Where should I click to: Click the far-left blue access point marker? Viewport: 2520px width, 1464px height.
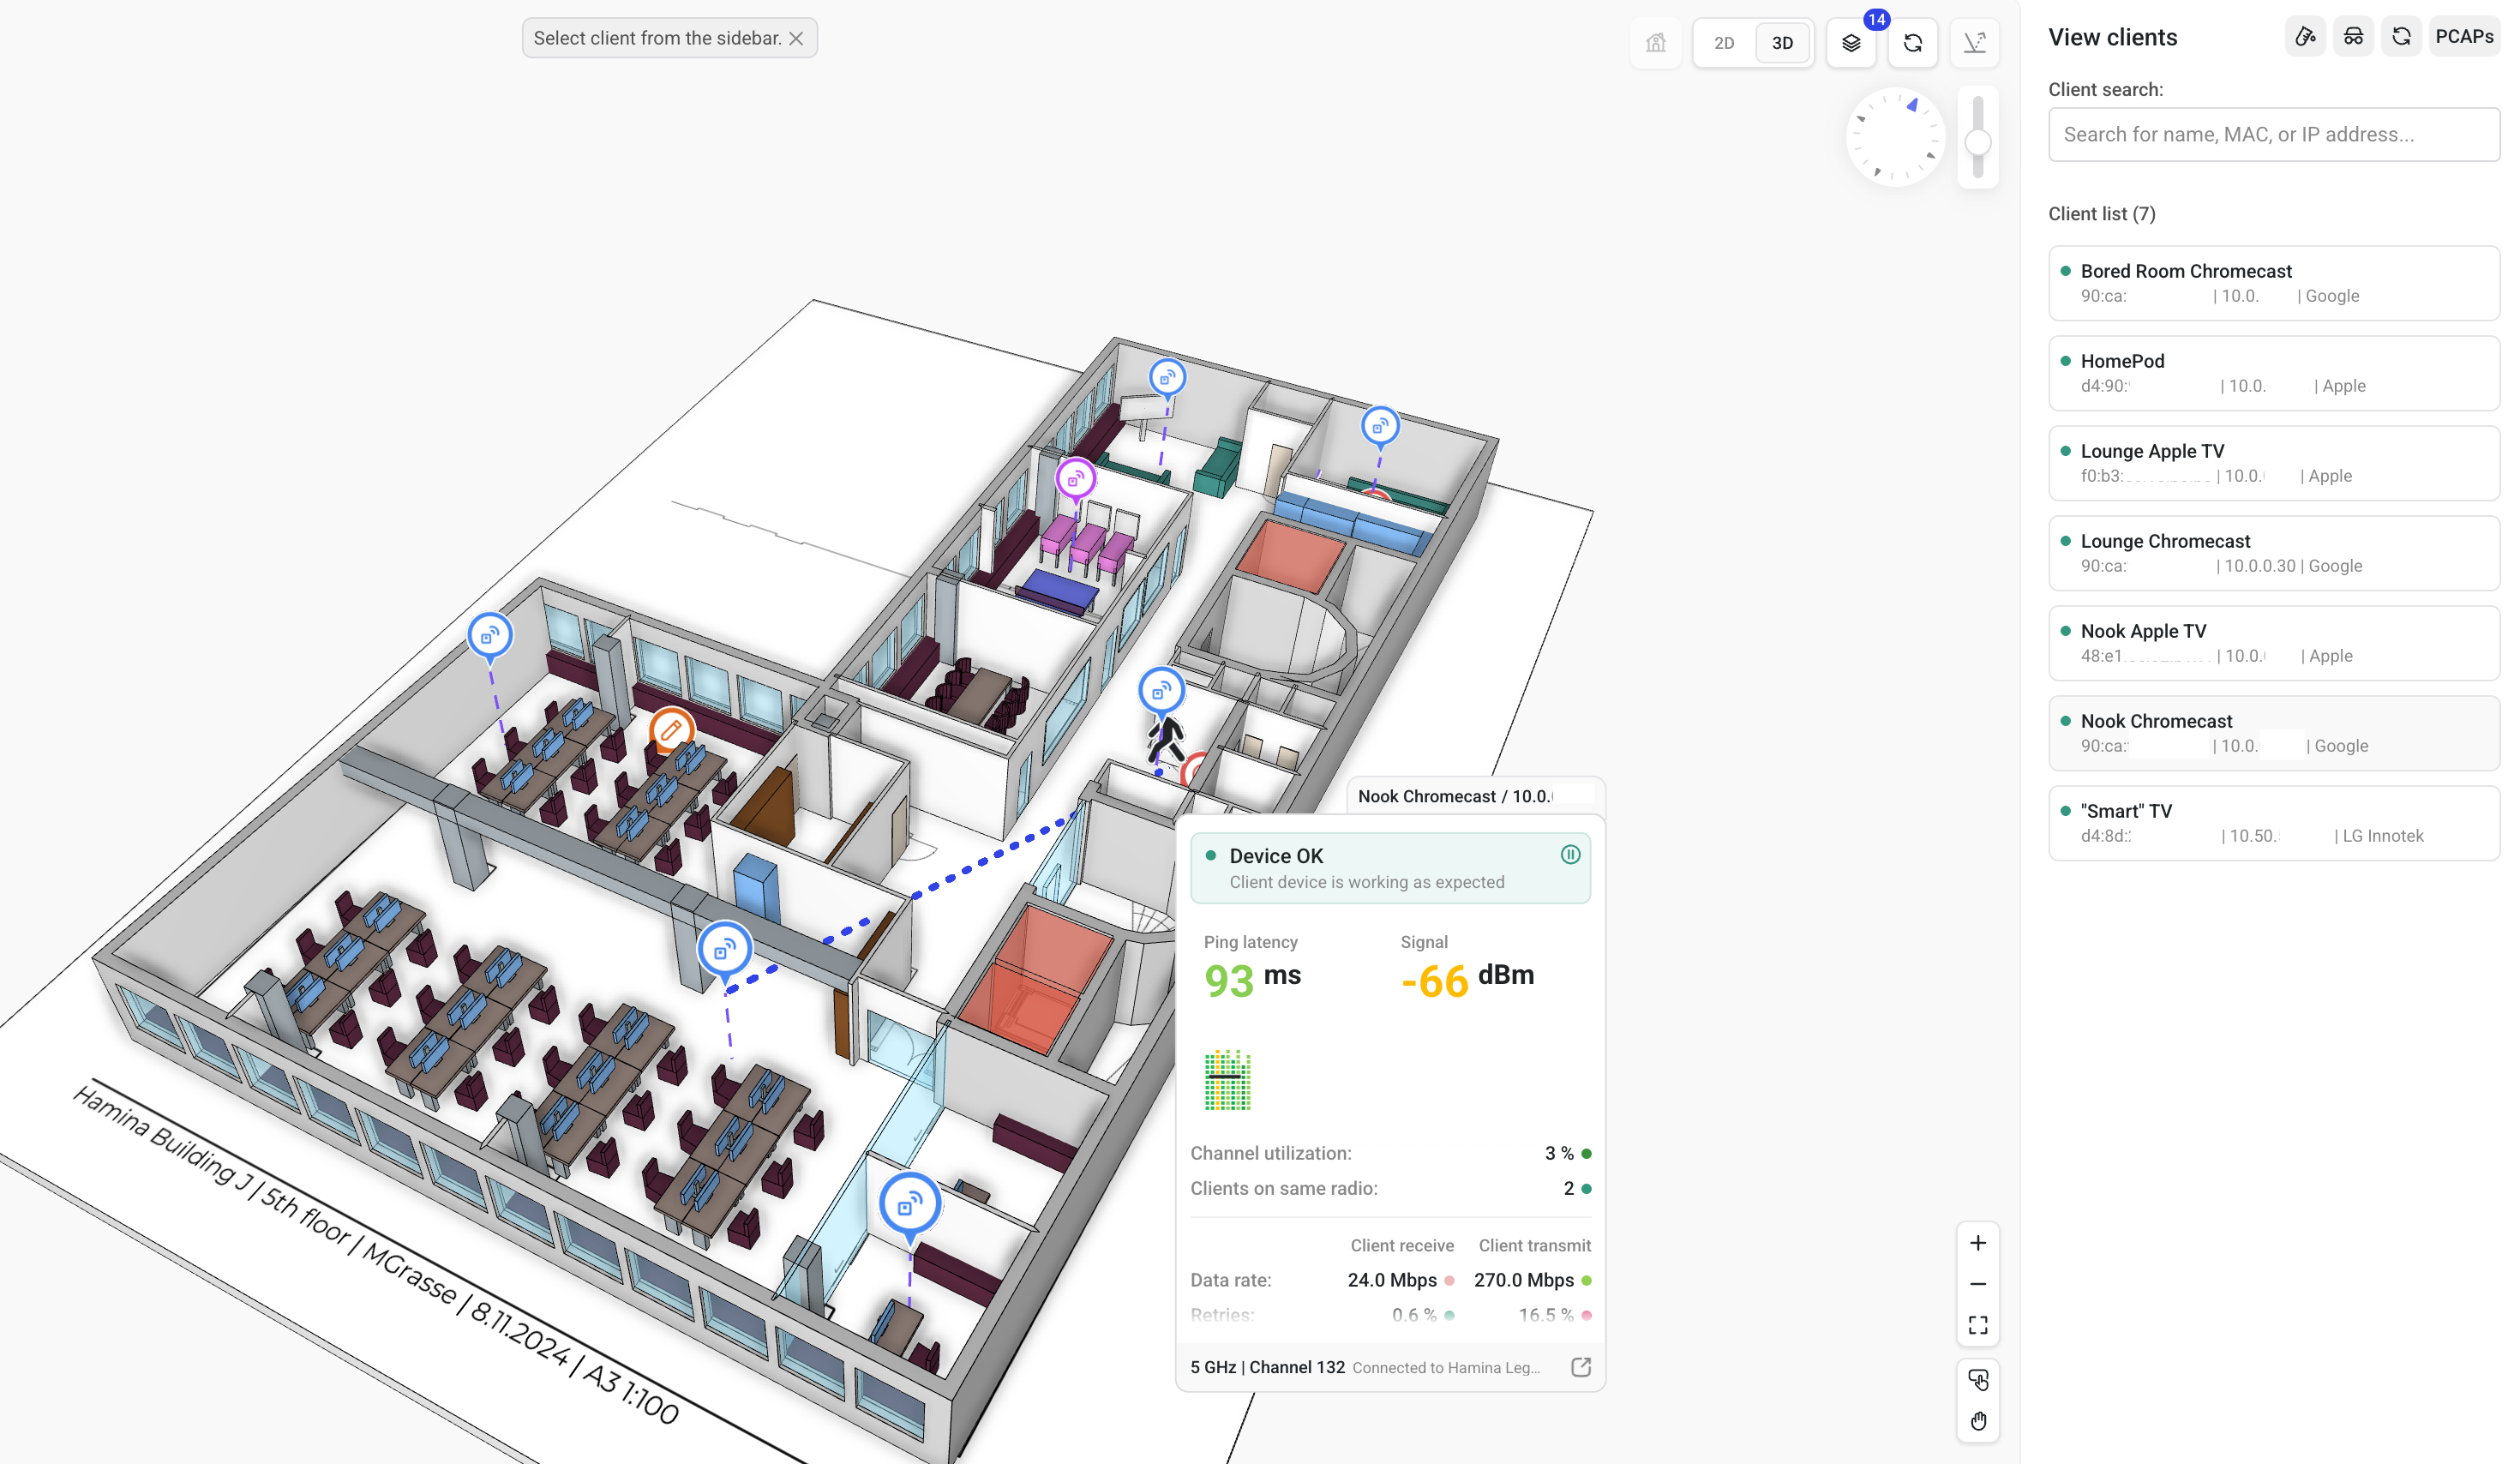[490, 637]
